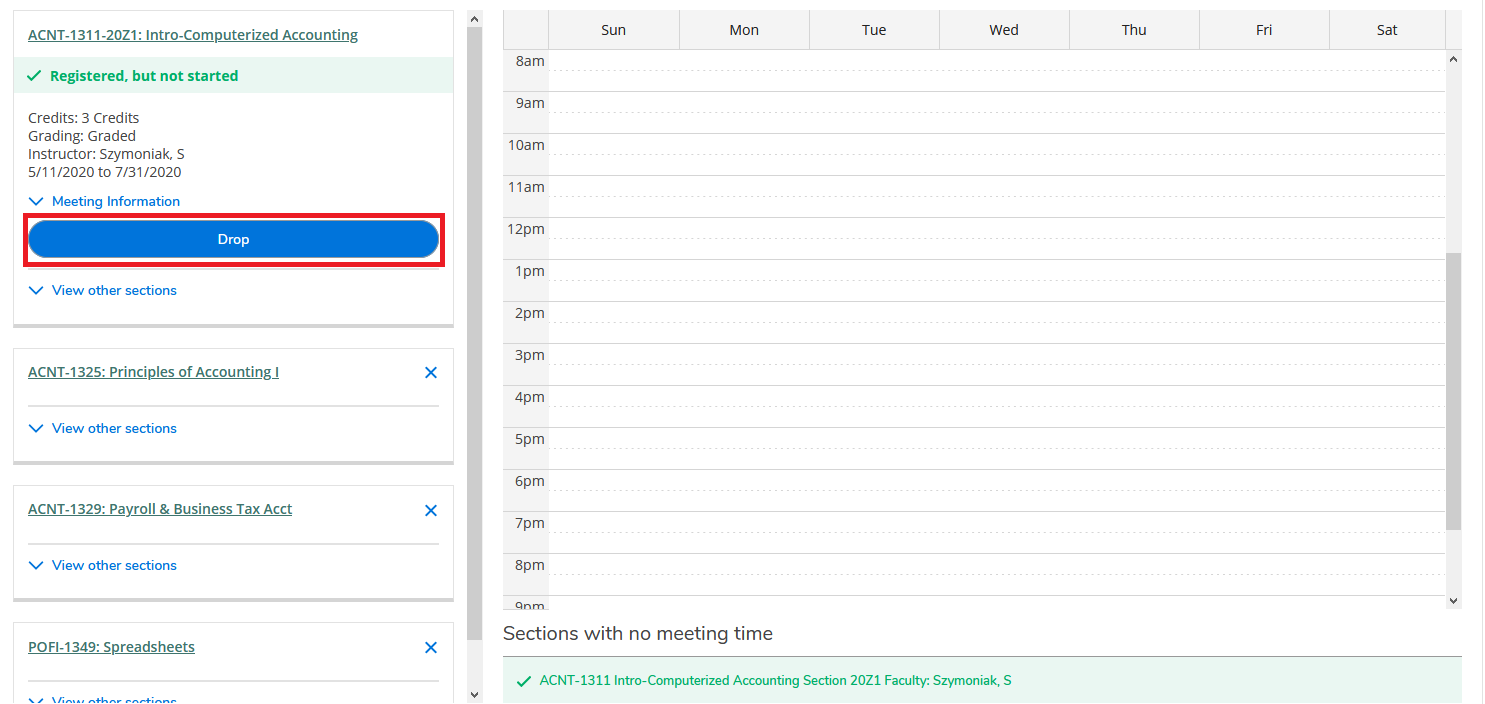Click the Fri column header
This screenshot has width=1485, height=704.
pos(1264,30)
